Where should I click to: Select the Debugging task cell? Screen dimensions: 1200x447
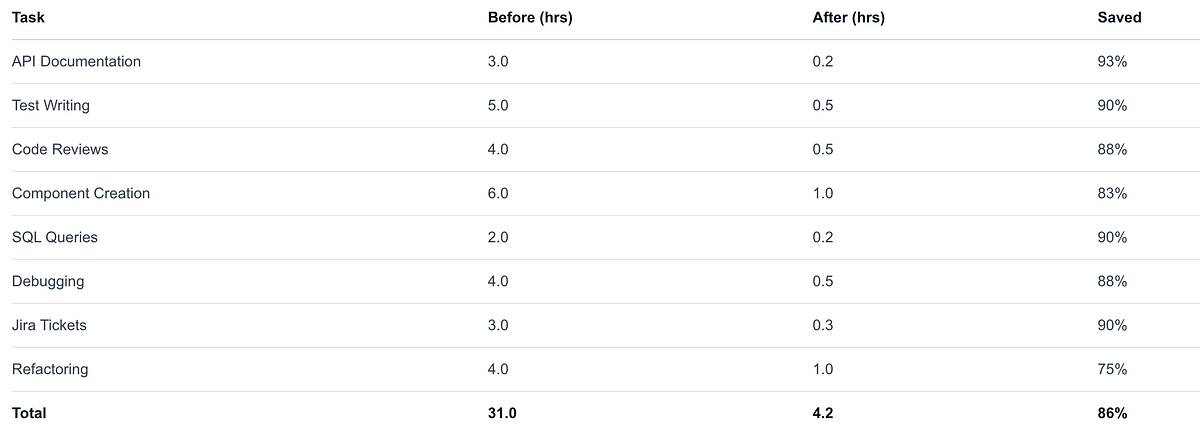48,282
